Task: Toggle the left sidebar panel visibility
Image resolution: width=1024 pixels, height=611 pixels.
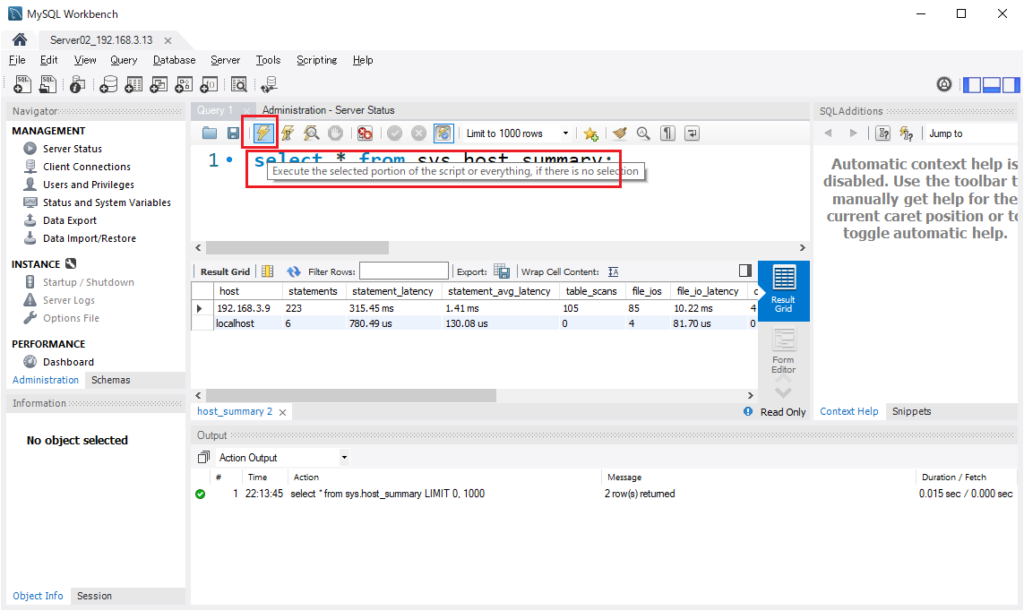Action: [972, 85]
